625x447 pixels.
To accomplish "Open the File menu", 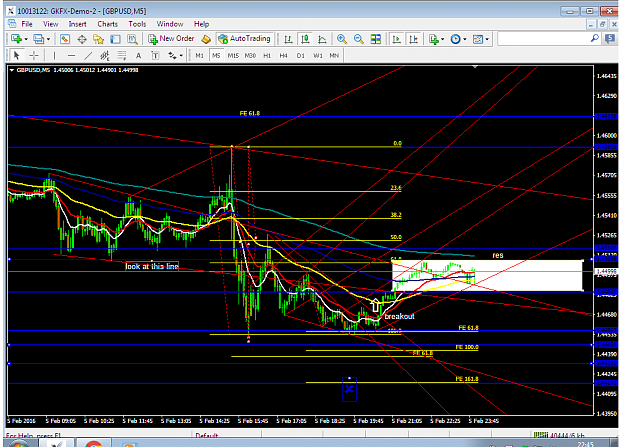I will click(27, 24).
